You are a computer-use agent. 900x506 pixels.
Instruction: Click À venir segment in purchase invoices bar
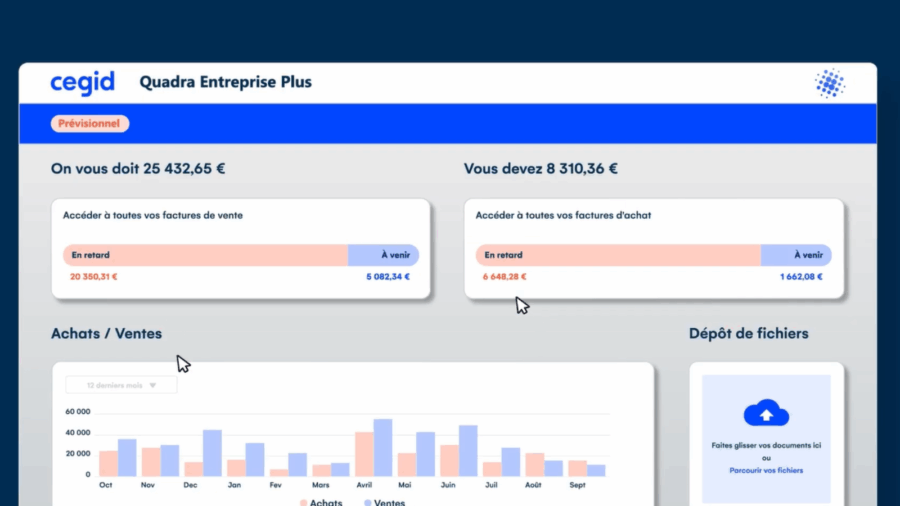(796, 255)
